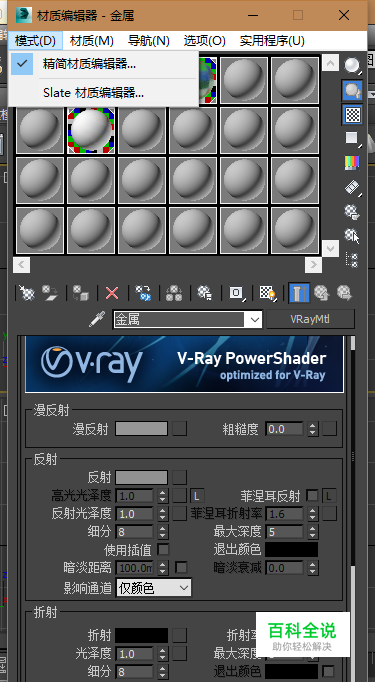Click the Go to Parent icon
Viewport: 375px width, 682px height.
tap(321, 293)
